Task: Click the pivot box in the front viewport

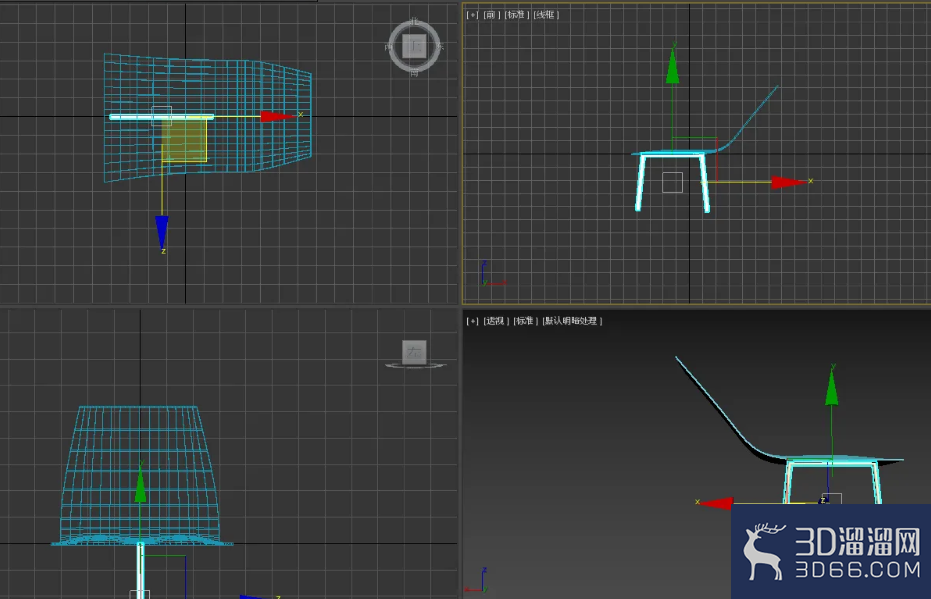Action: click(672, 182)
